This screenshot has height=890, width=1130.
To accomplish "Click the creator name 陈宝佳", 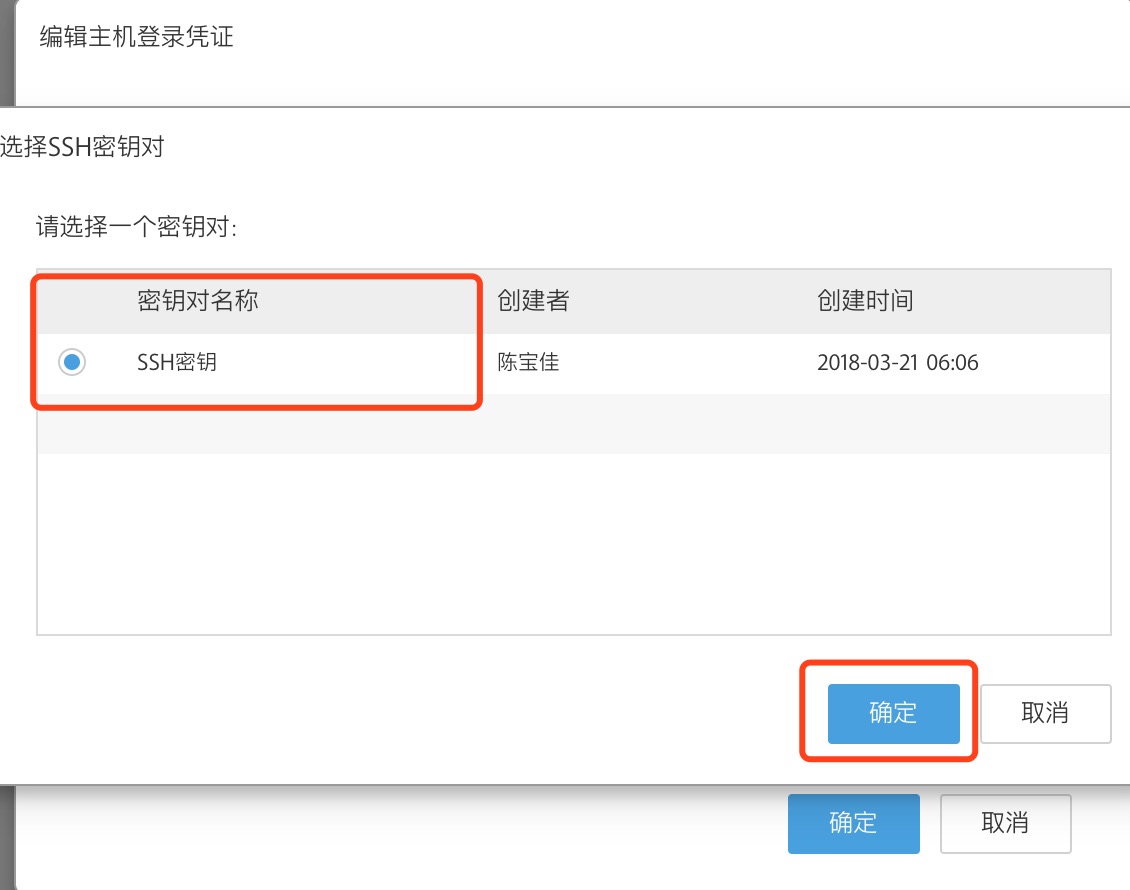I will point(528,363).
